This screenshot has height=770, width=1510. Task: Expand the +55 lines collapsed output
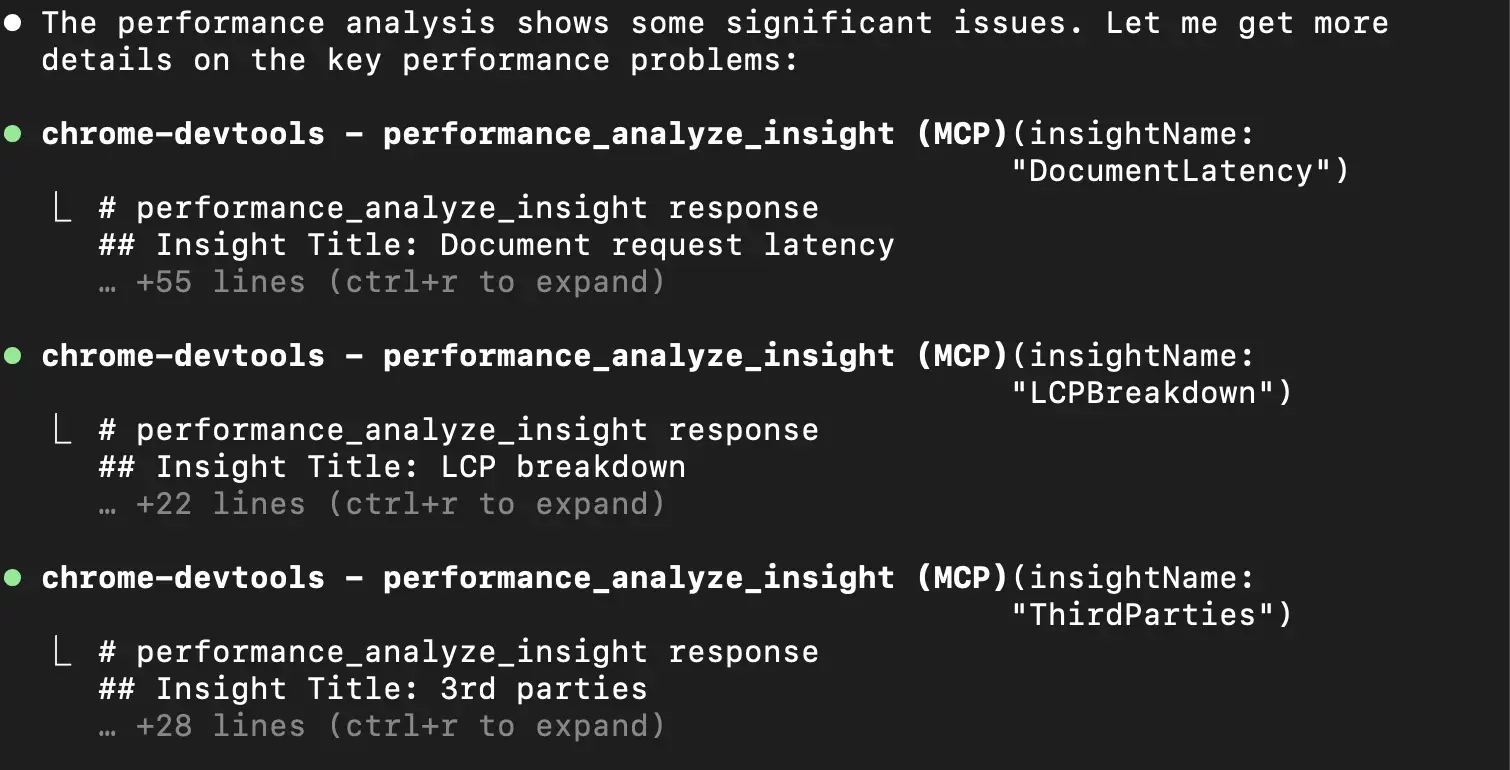[381, 282]
